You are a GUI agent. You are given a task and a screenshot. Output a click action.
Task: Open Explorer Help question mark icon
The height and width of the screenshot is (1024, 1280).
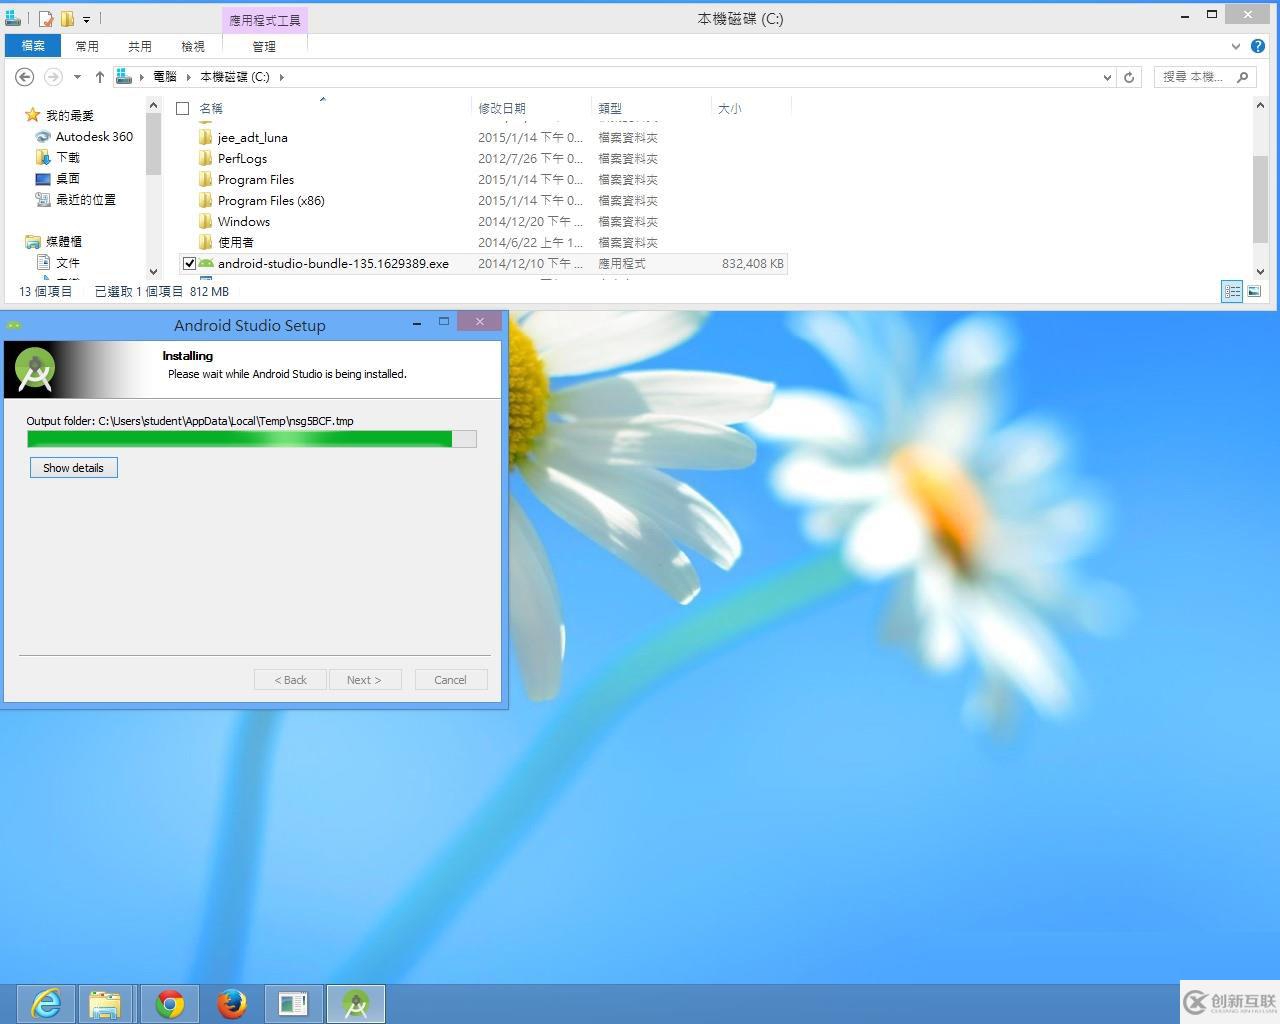1258,46
